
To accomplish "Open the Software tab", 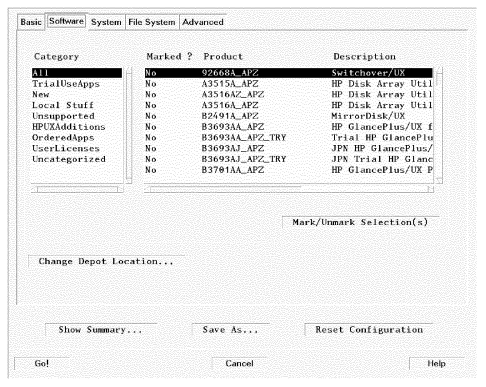I will tap(66, 21).
